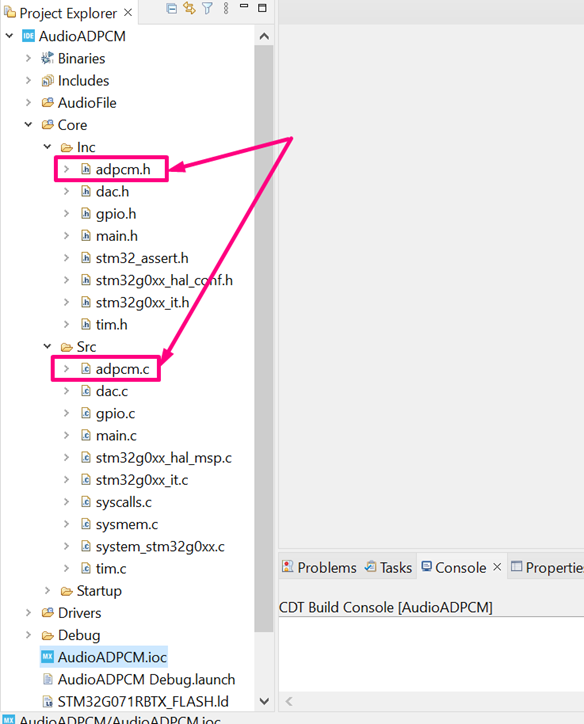Screen dimensions: 584x724
Task: Expand the adpcm.h file node
Action: click(x=66, y=169)
